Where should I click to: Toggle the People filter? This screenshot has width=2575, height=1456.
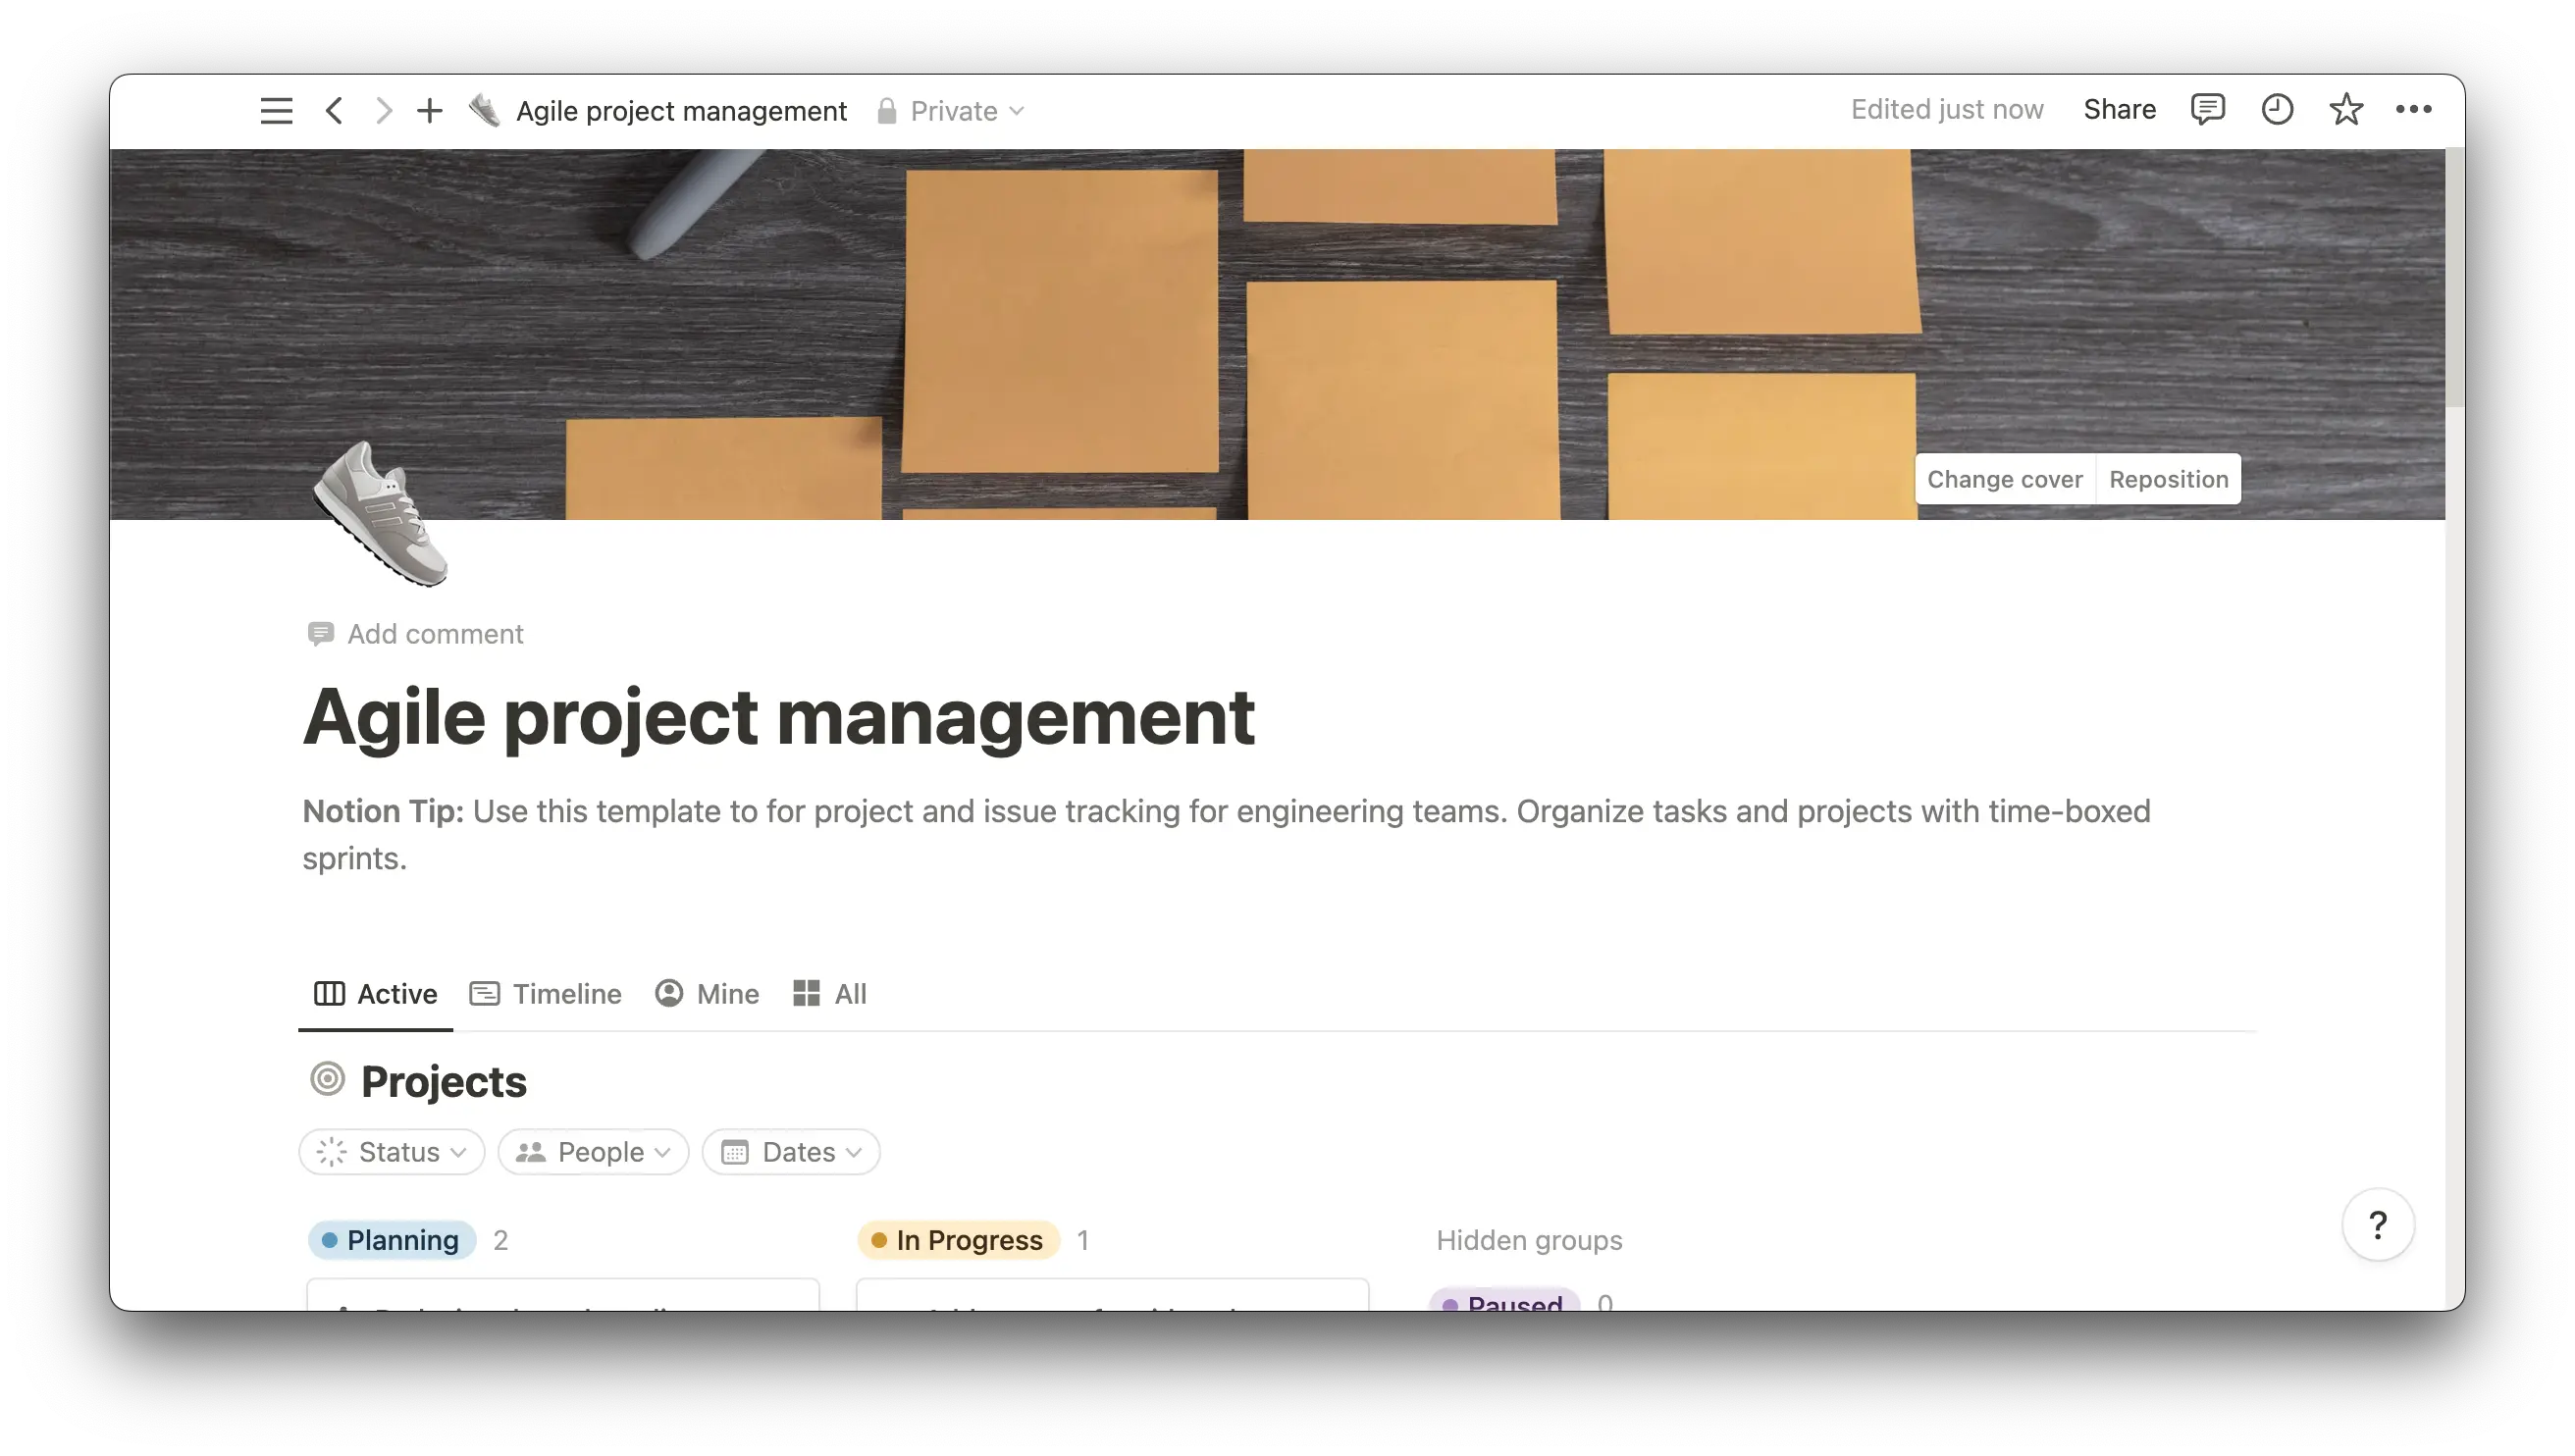(x=592, y=1151)
